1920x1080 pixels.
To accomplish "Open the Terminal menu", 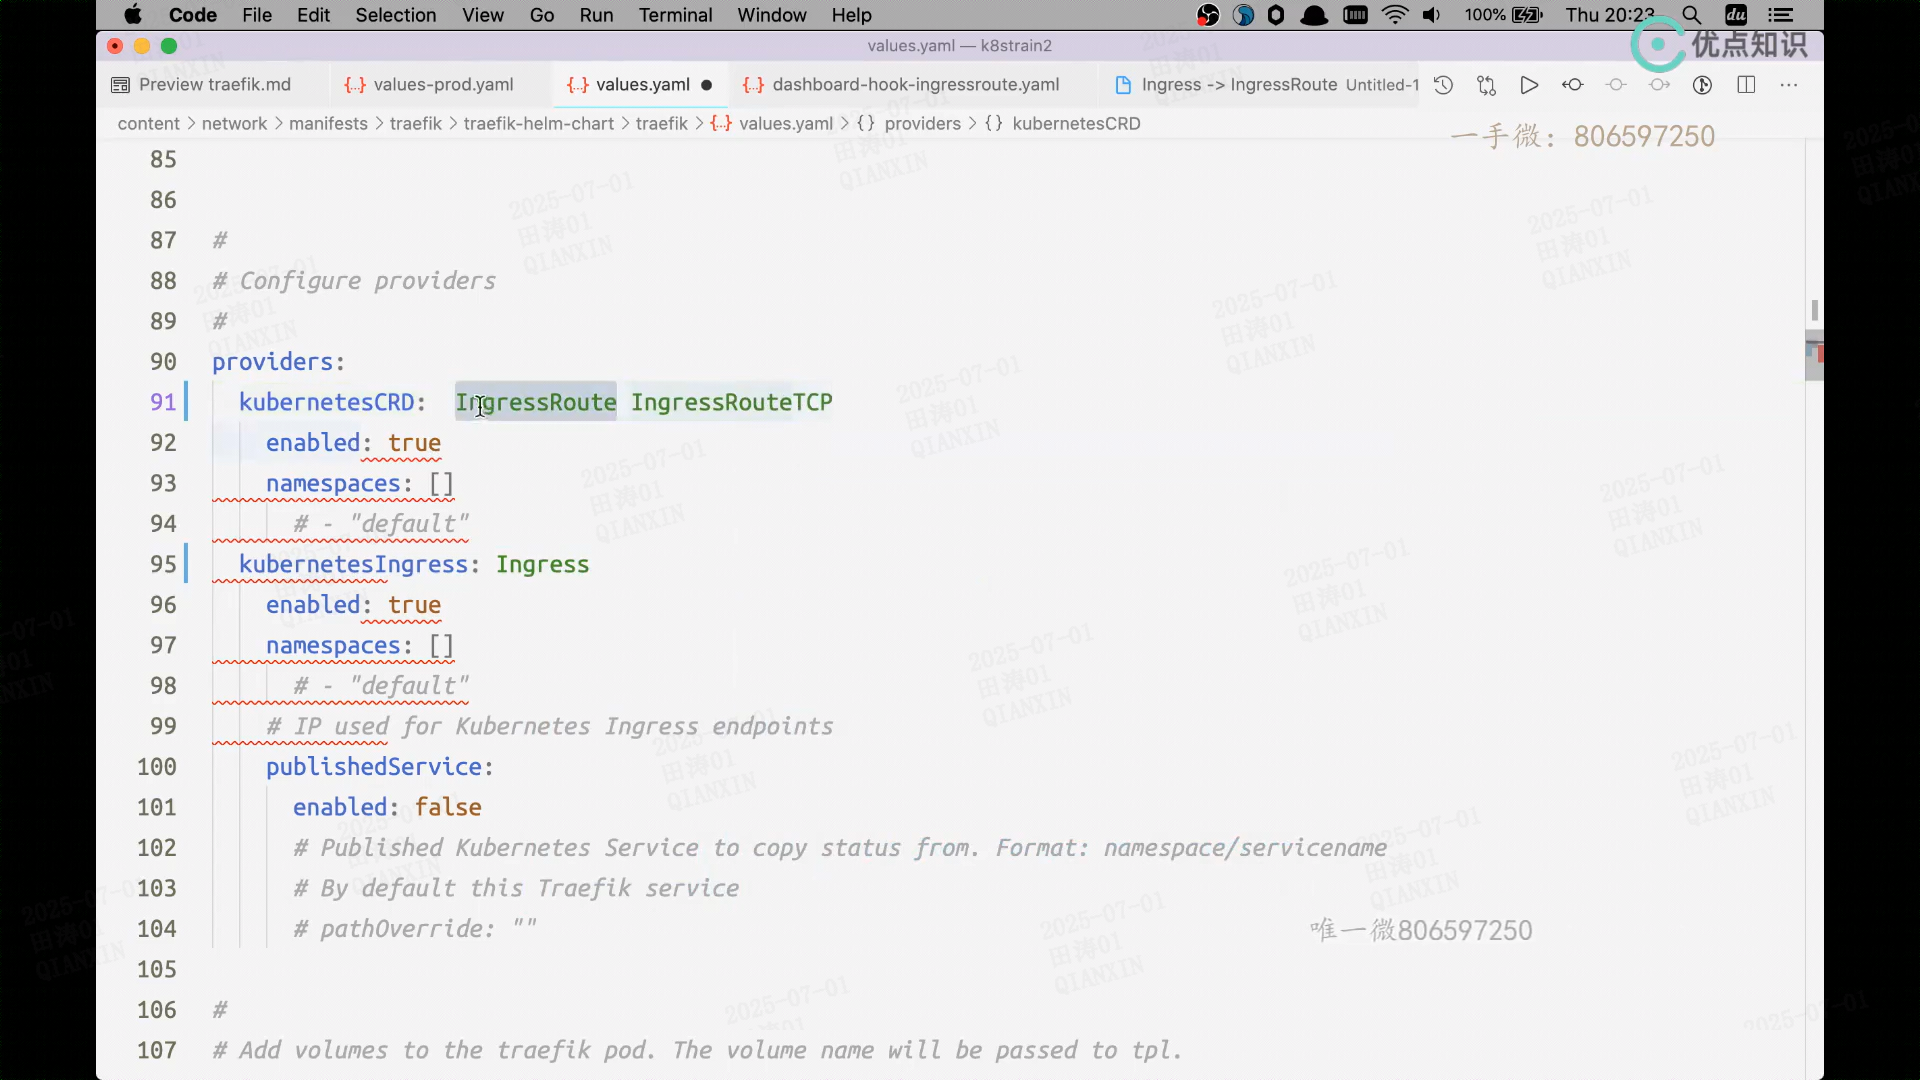I will 675,15.
